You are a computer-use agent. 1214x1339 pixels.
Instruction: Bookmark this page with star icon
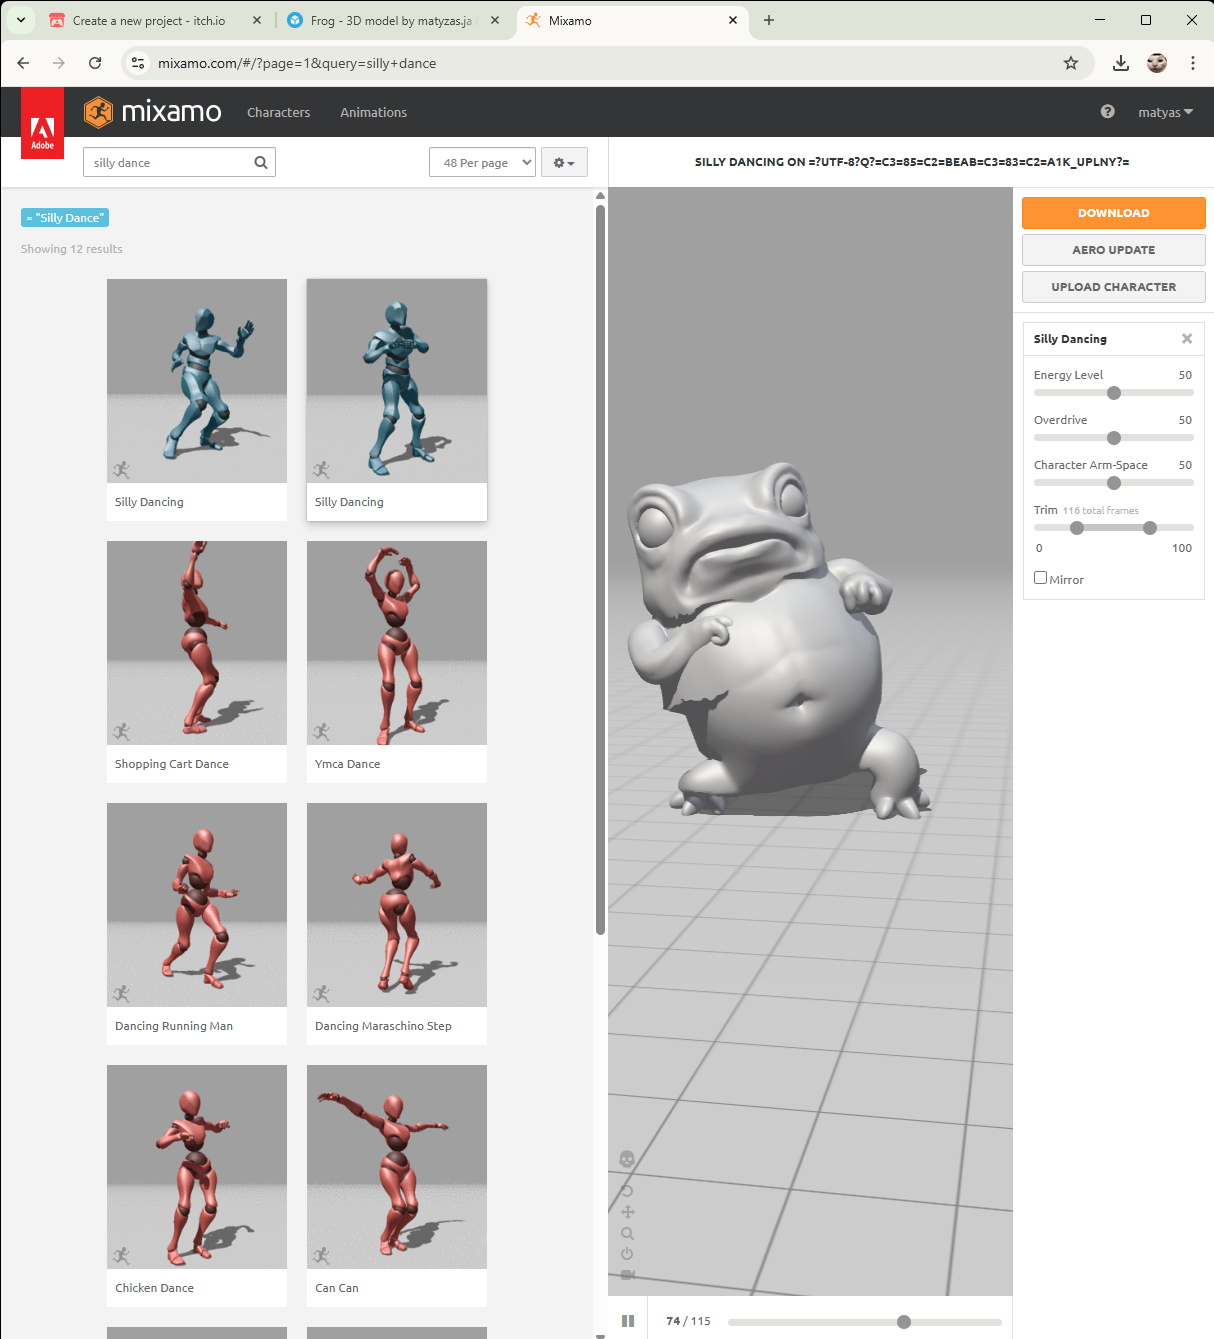point(1071,63)
